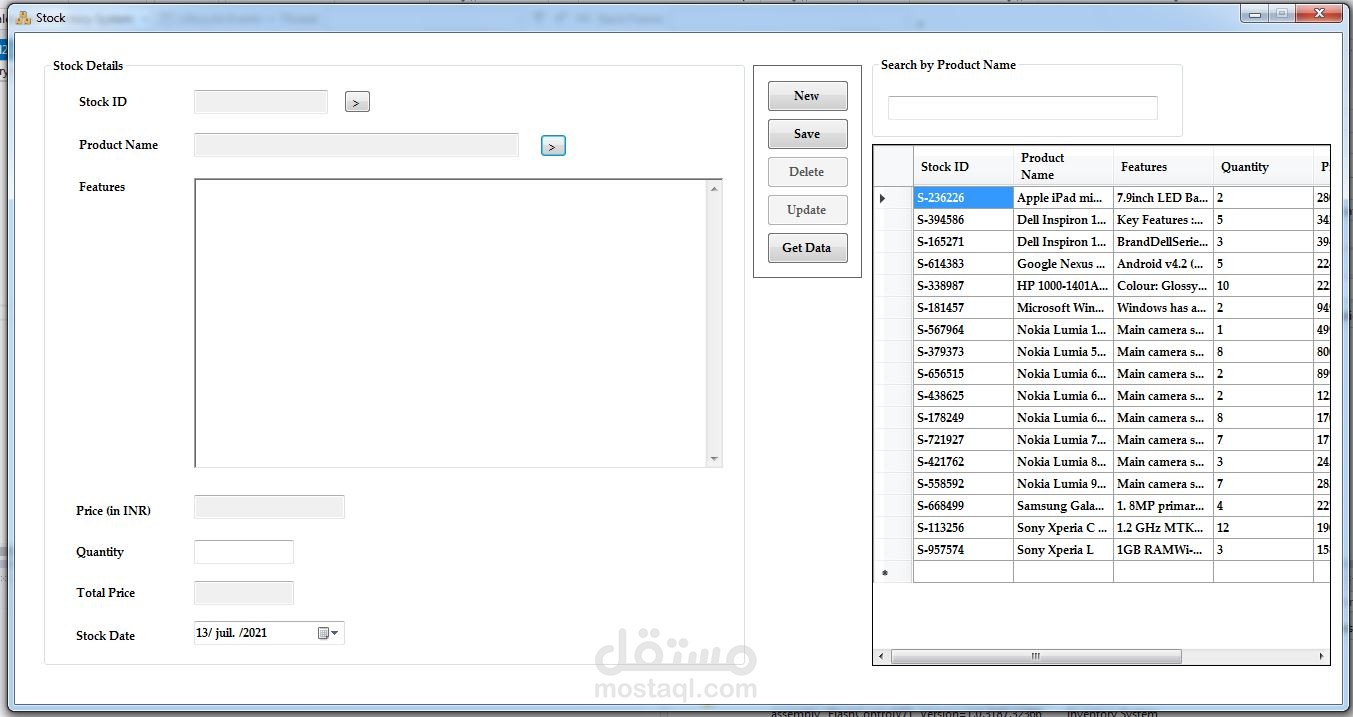Click the Delete button
The image size is (1353, 717).
[807, 172]
